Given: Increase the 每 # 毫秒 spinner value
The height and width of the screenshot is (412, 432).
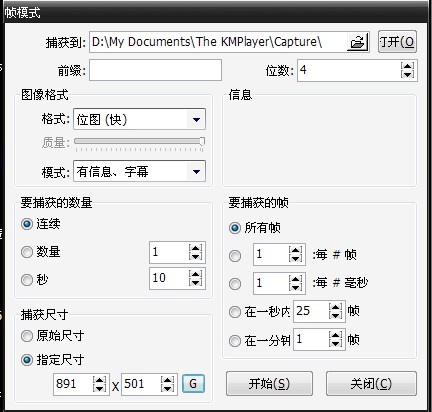Looking at the screenshot, I should pos(295,279).
